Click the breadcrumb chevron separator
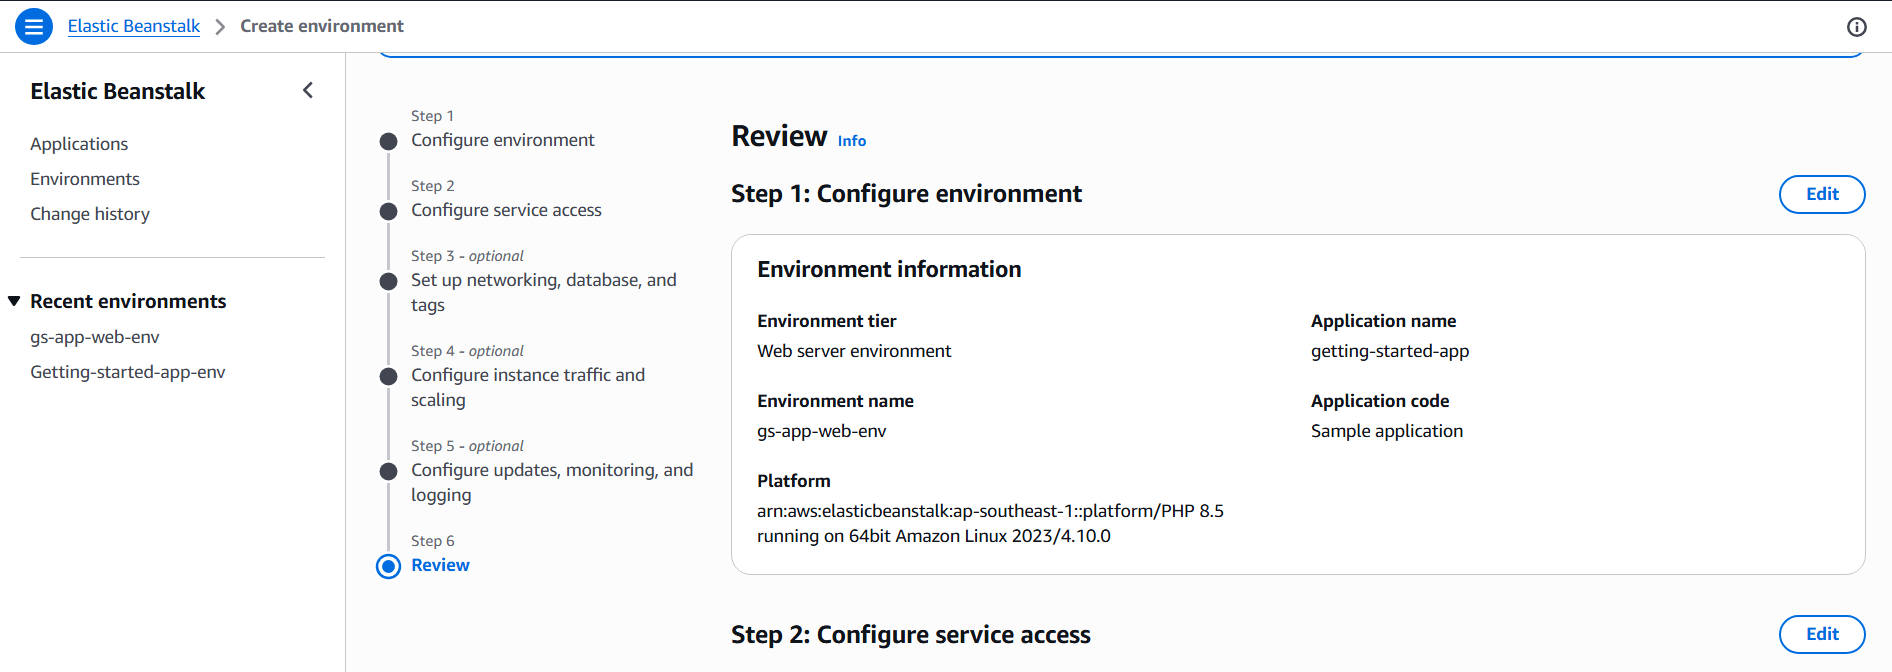Image resolution: width=1892 pixels, height=672 pixels. pyautogui.click(x=220, y=27)
